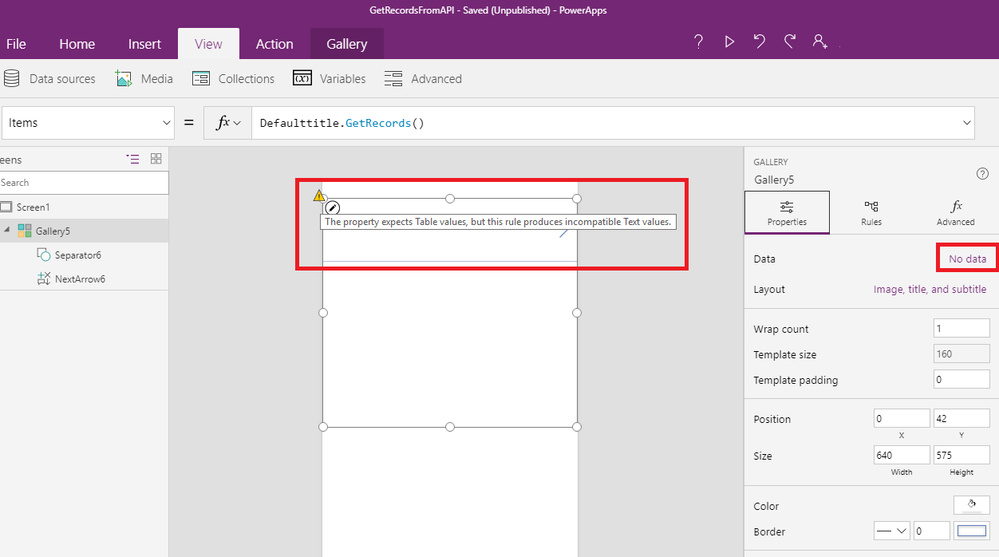Screen dimensions: 999x557
Task: Open the fx formula dropdown
Action: 227,122
